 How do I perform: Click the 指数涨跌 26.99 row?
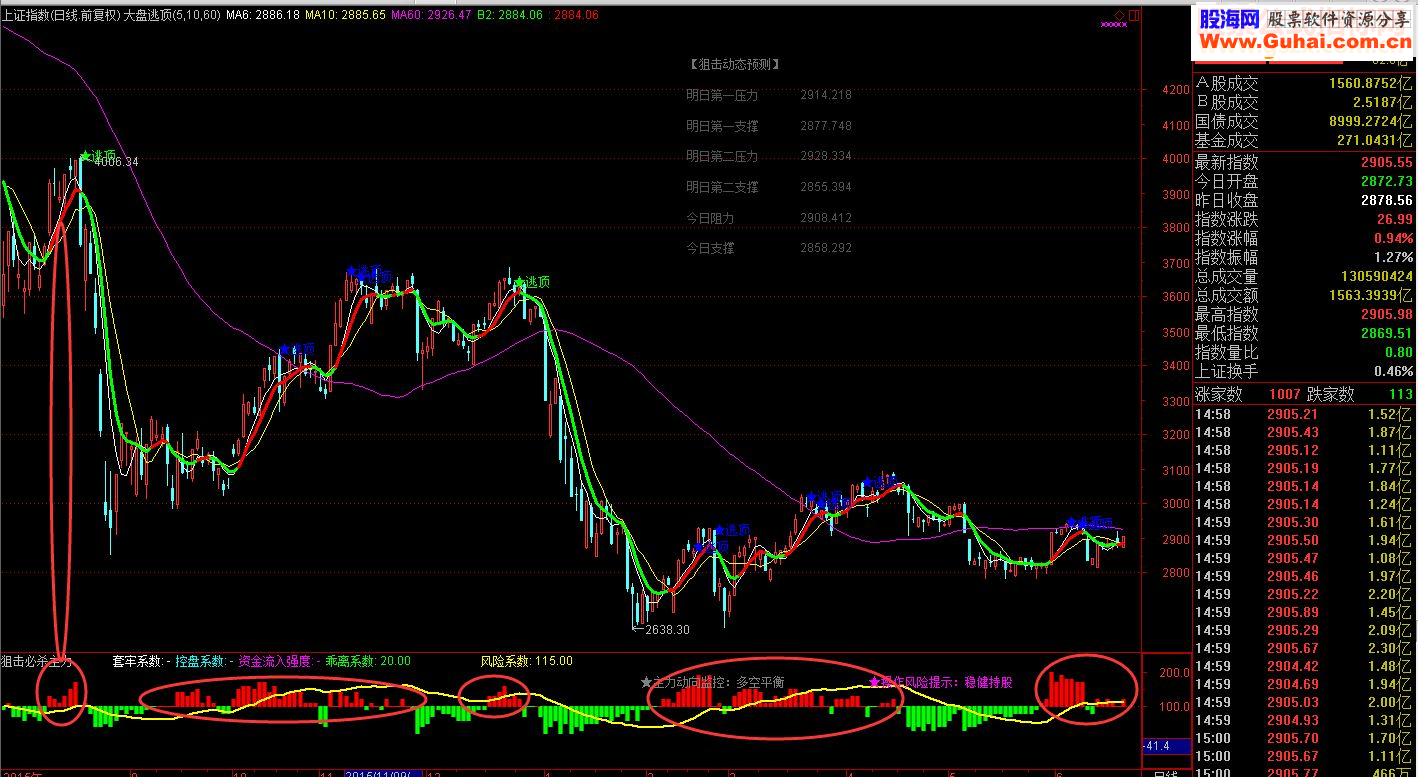(x=1304, y=219)
